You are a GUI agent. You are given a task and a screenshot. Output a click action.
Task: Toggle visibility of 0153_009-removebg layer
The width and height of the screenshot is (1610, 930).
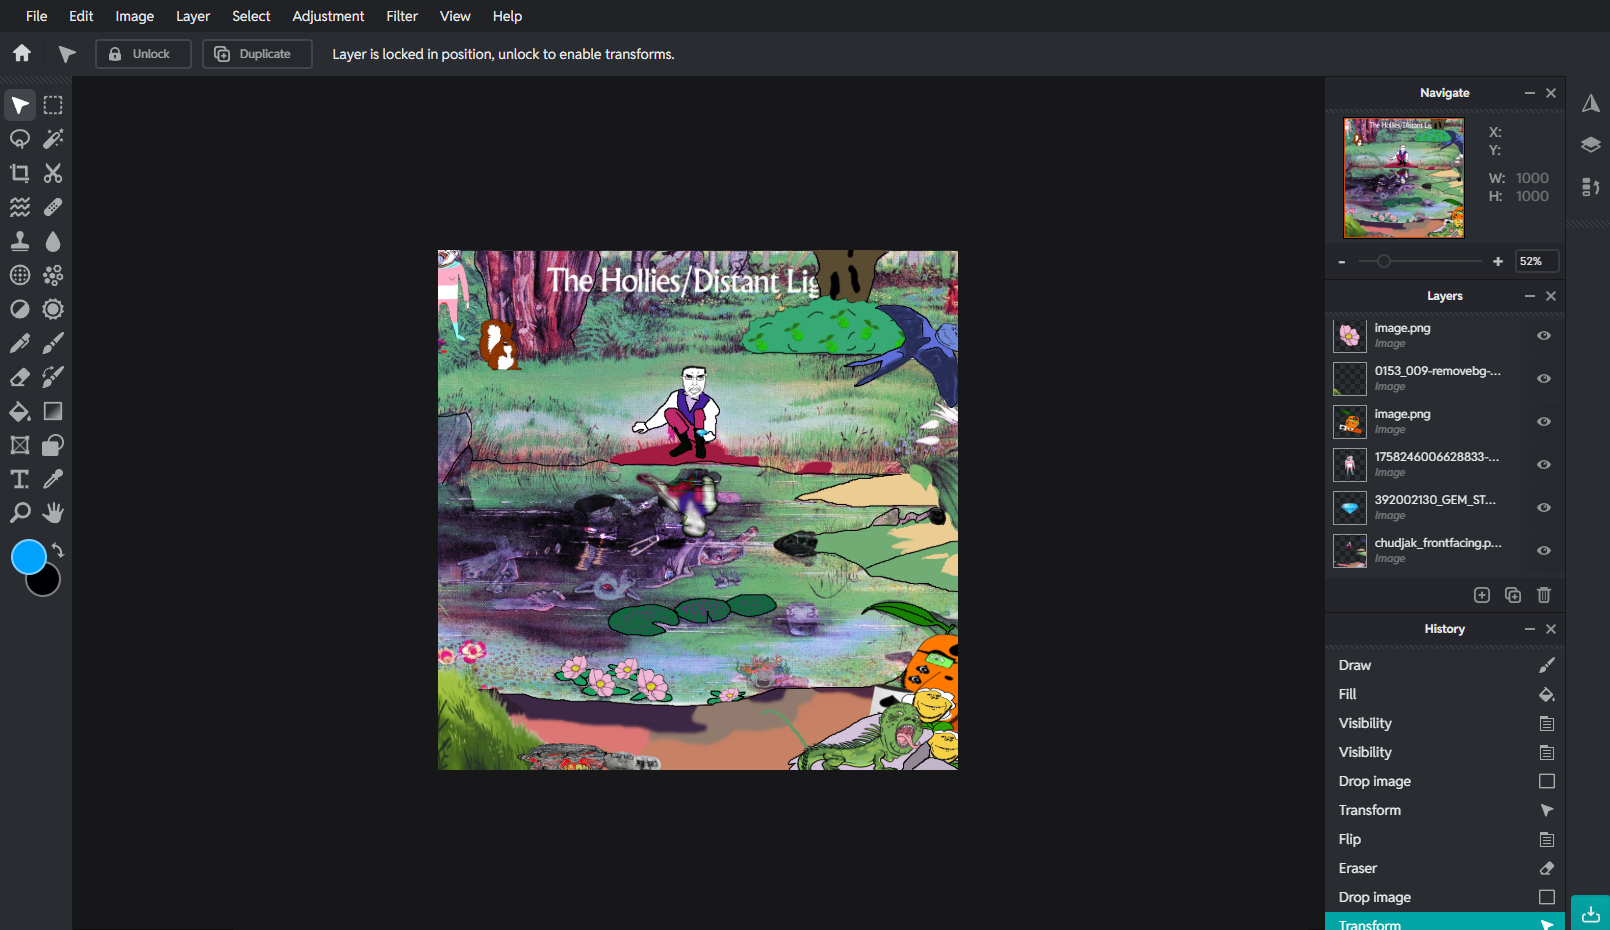[1543, 379]
